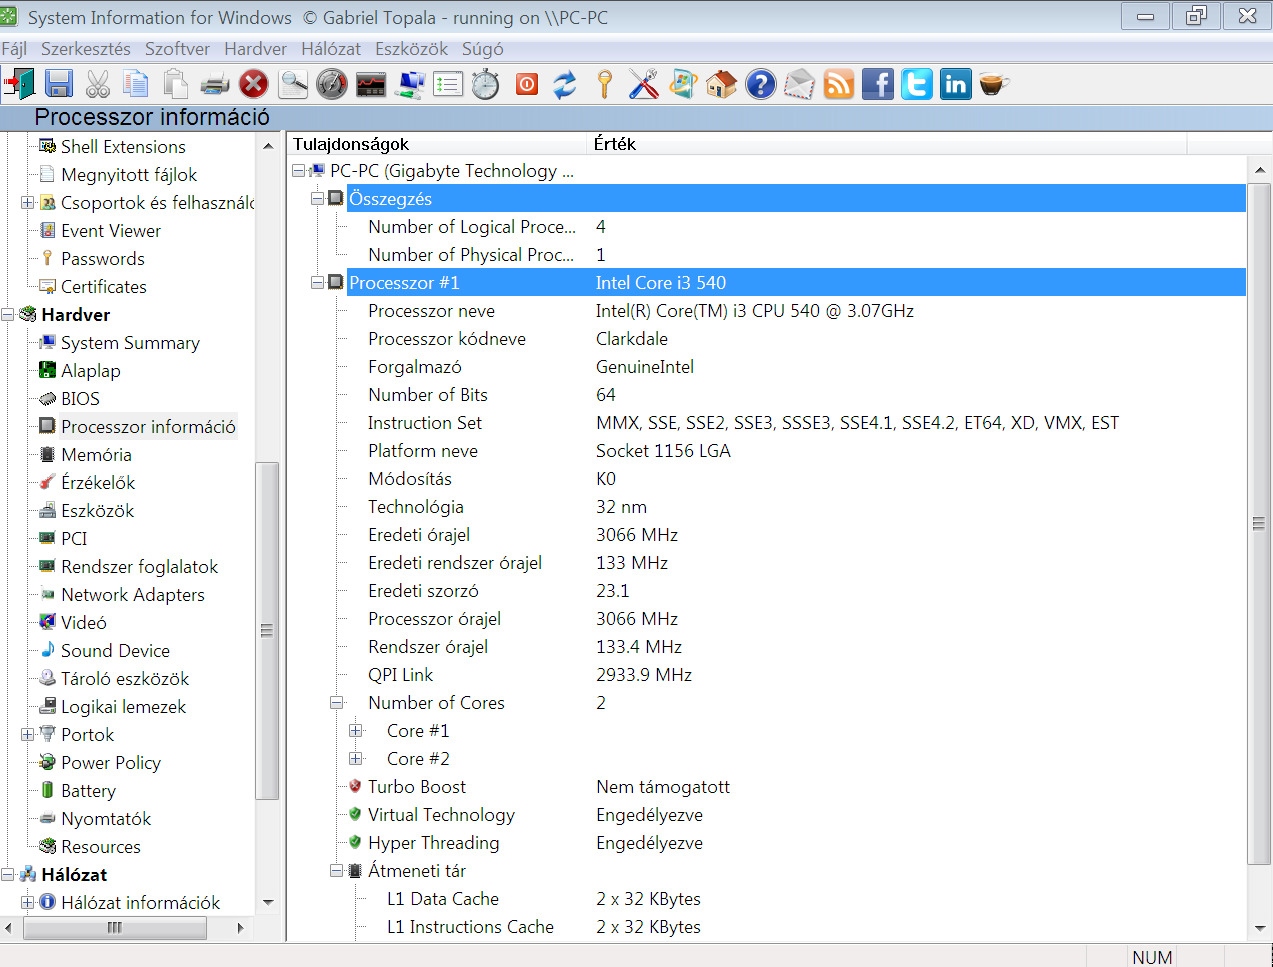Click the speedometer gauge toolbar icon
The image size is (1273, 967).
pyautogui.click(x=332, y=85)
